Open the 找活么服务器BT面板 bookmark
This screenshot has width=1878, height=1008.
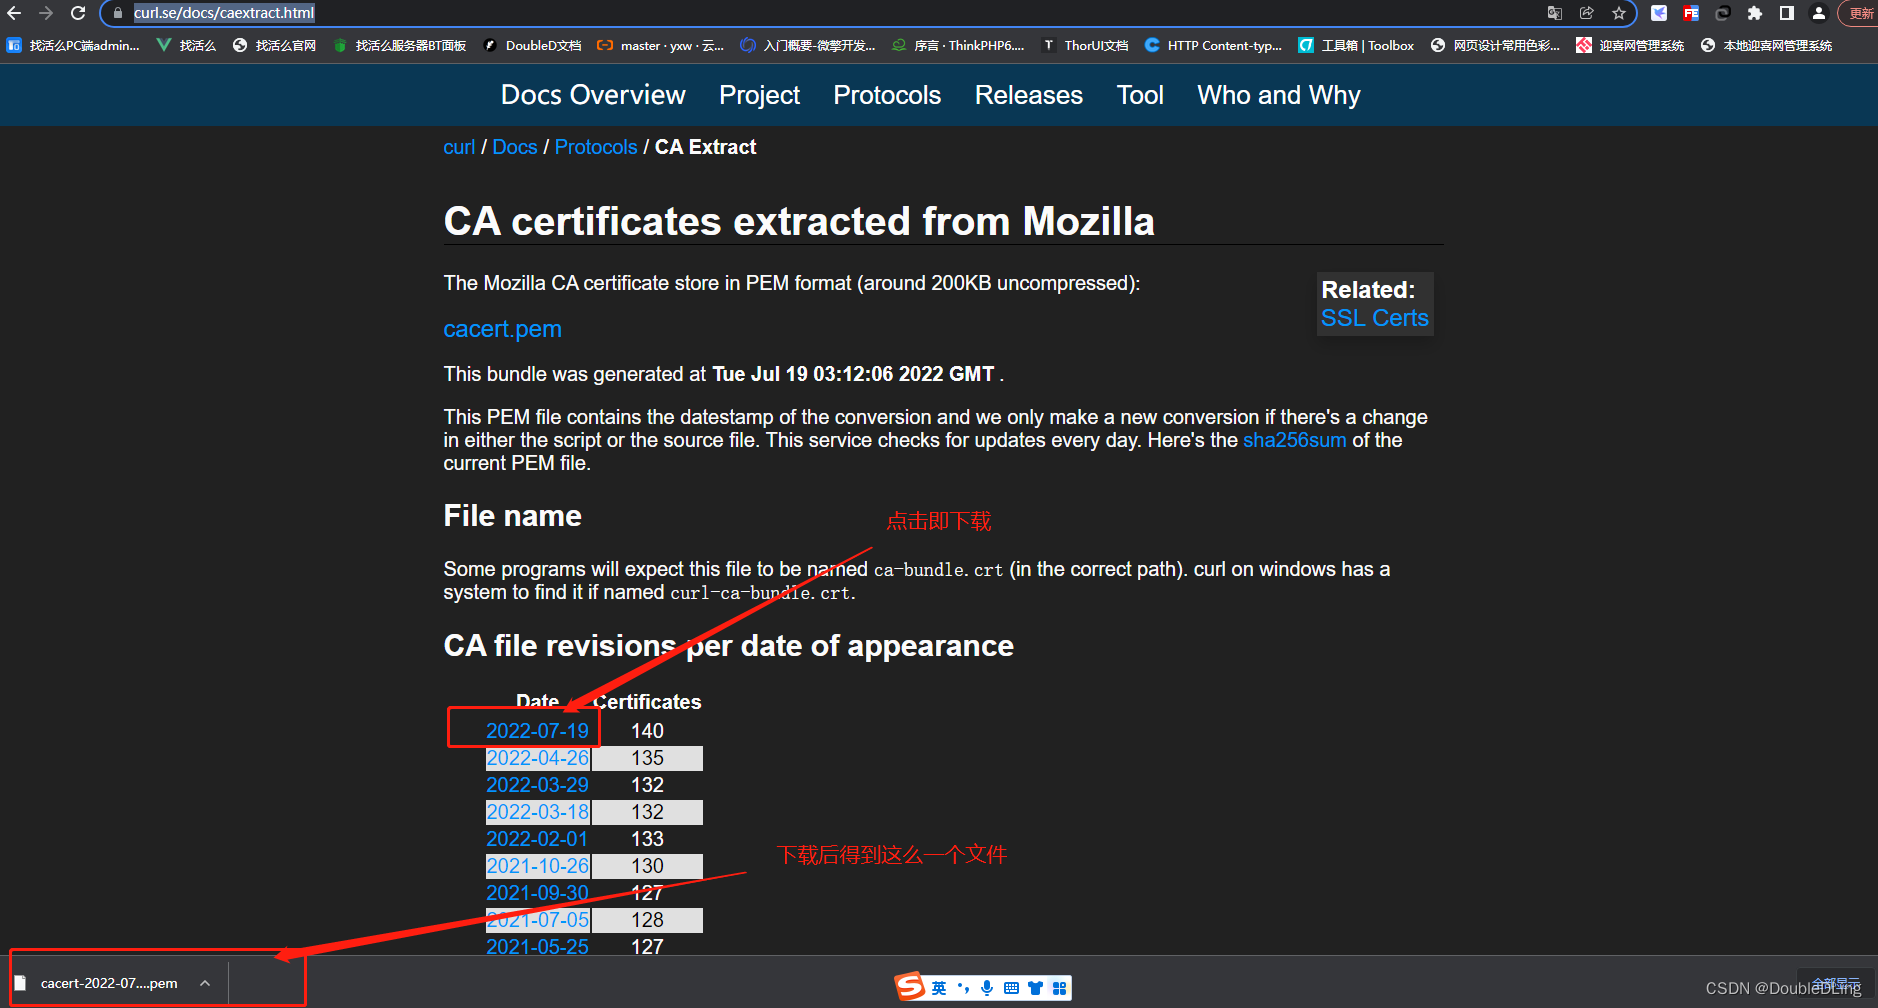(x=400, y=45)
